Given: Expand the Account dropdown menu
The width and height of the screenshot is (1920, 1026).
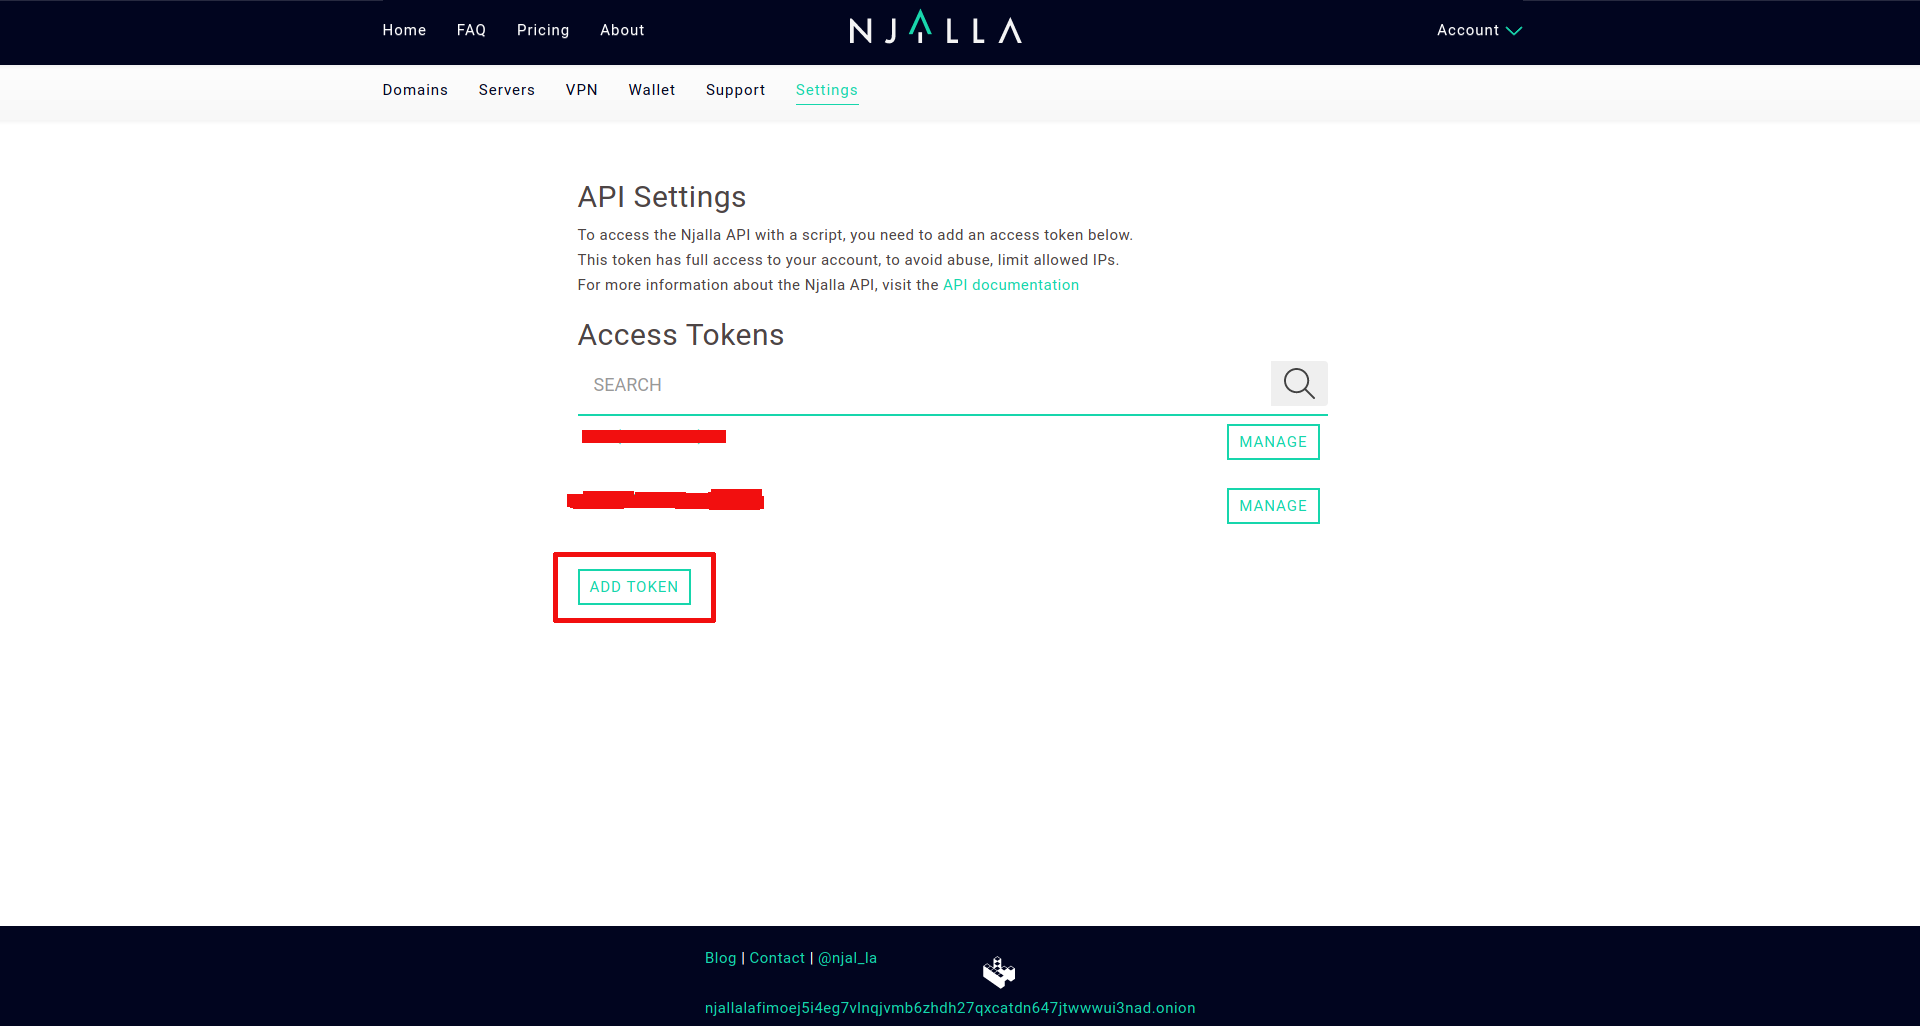Looking at the screenshot, I should click(x=1478, y=30).
